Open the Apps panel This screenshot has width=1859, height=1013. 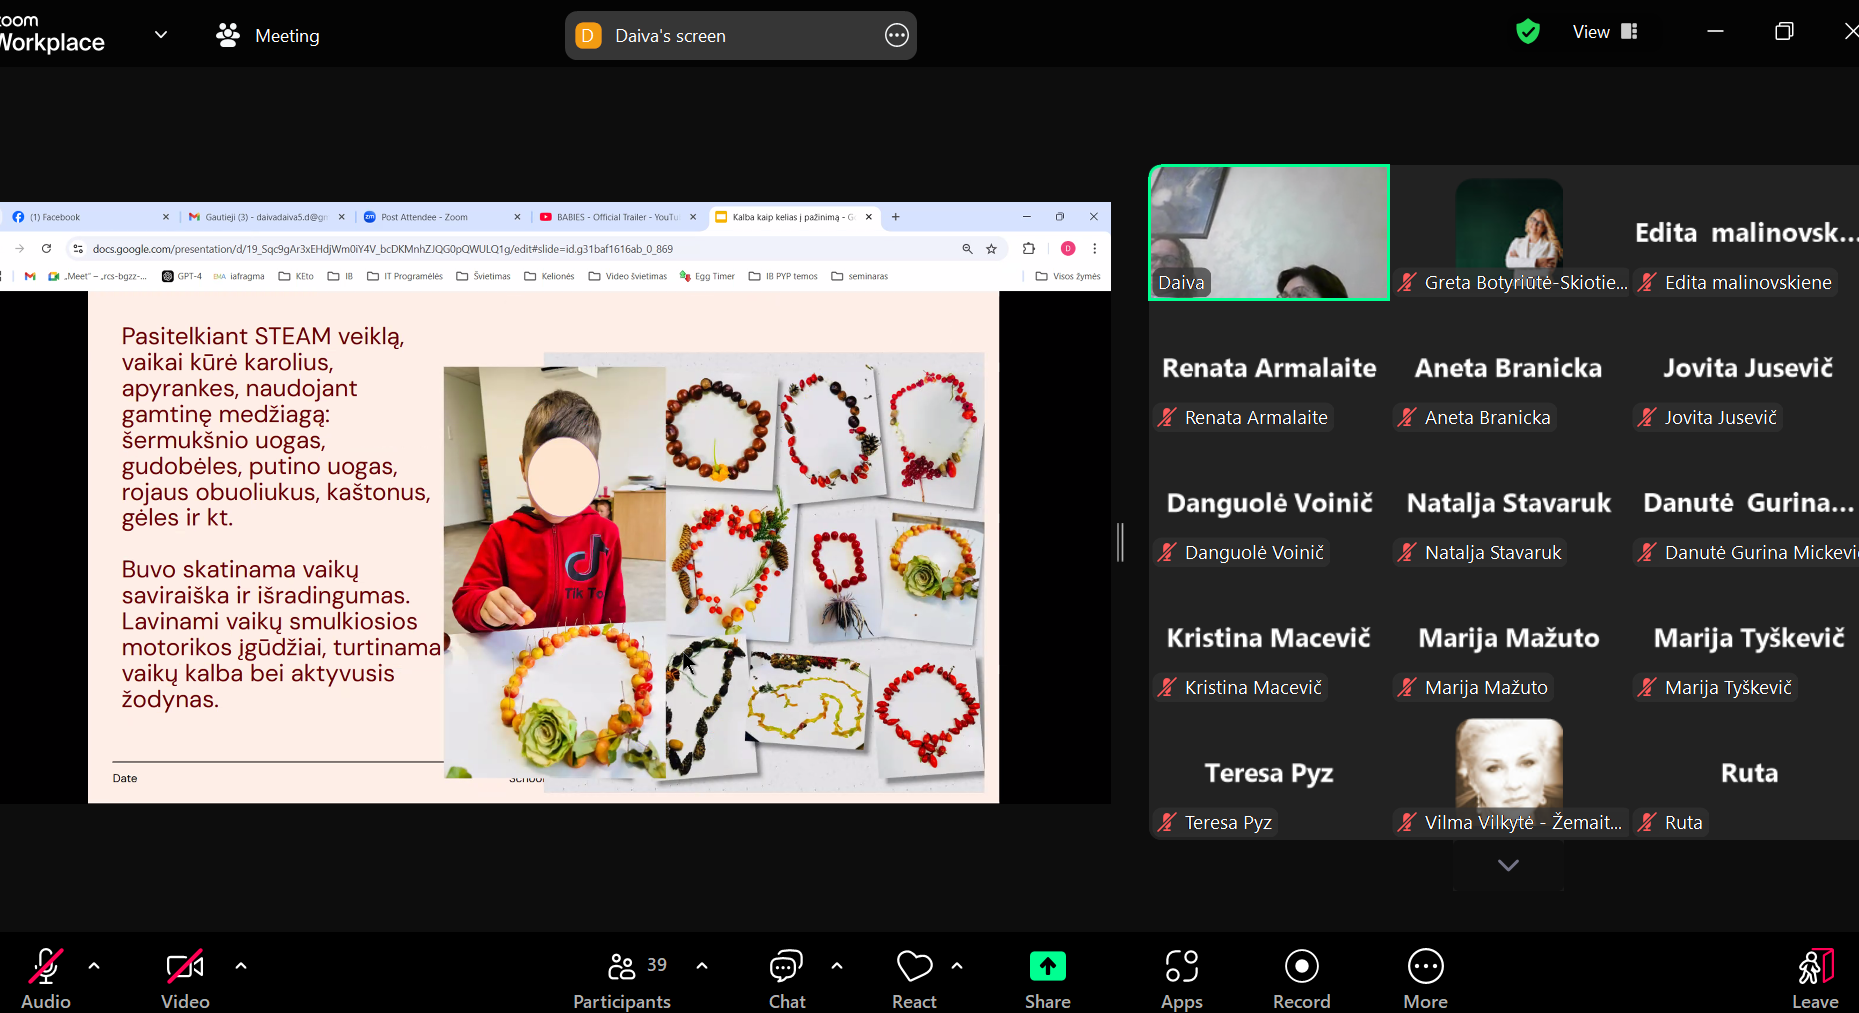tap(1181, 978)
